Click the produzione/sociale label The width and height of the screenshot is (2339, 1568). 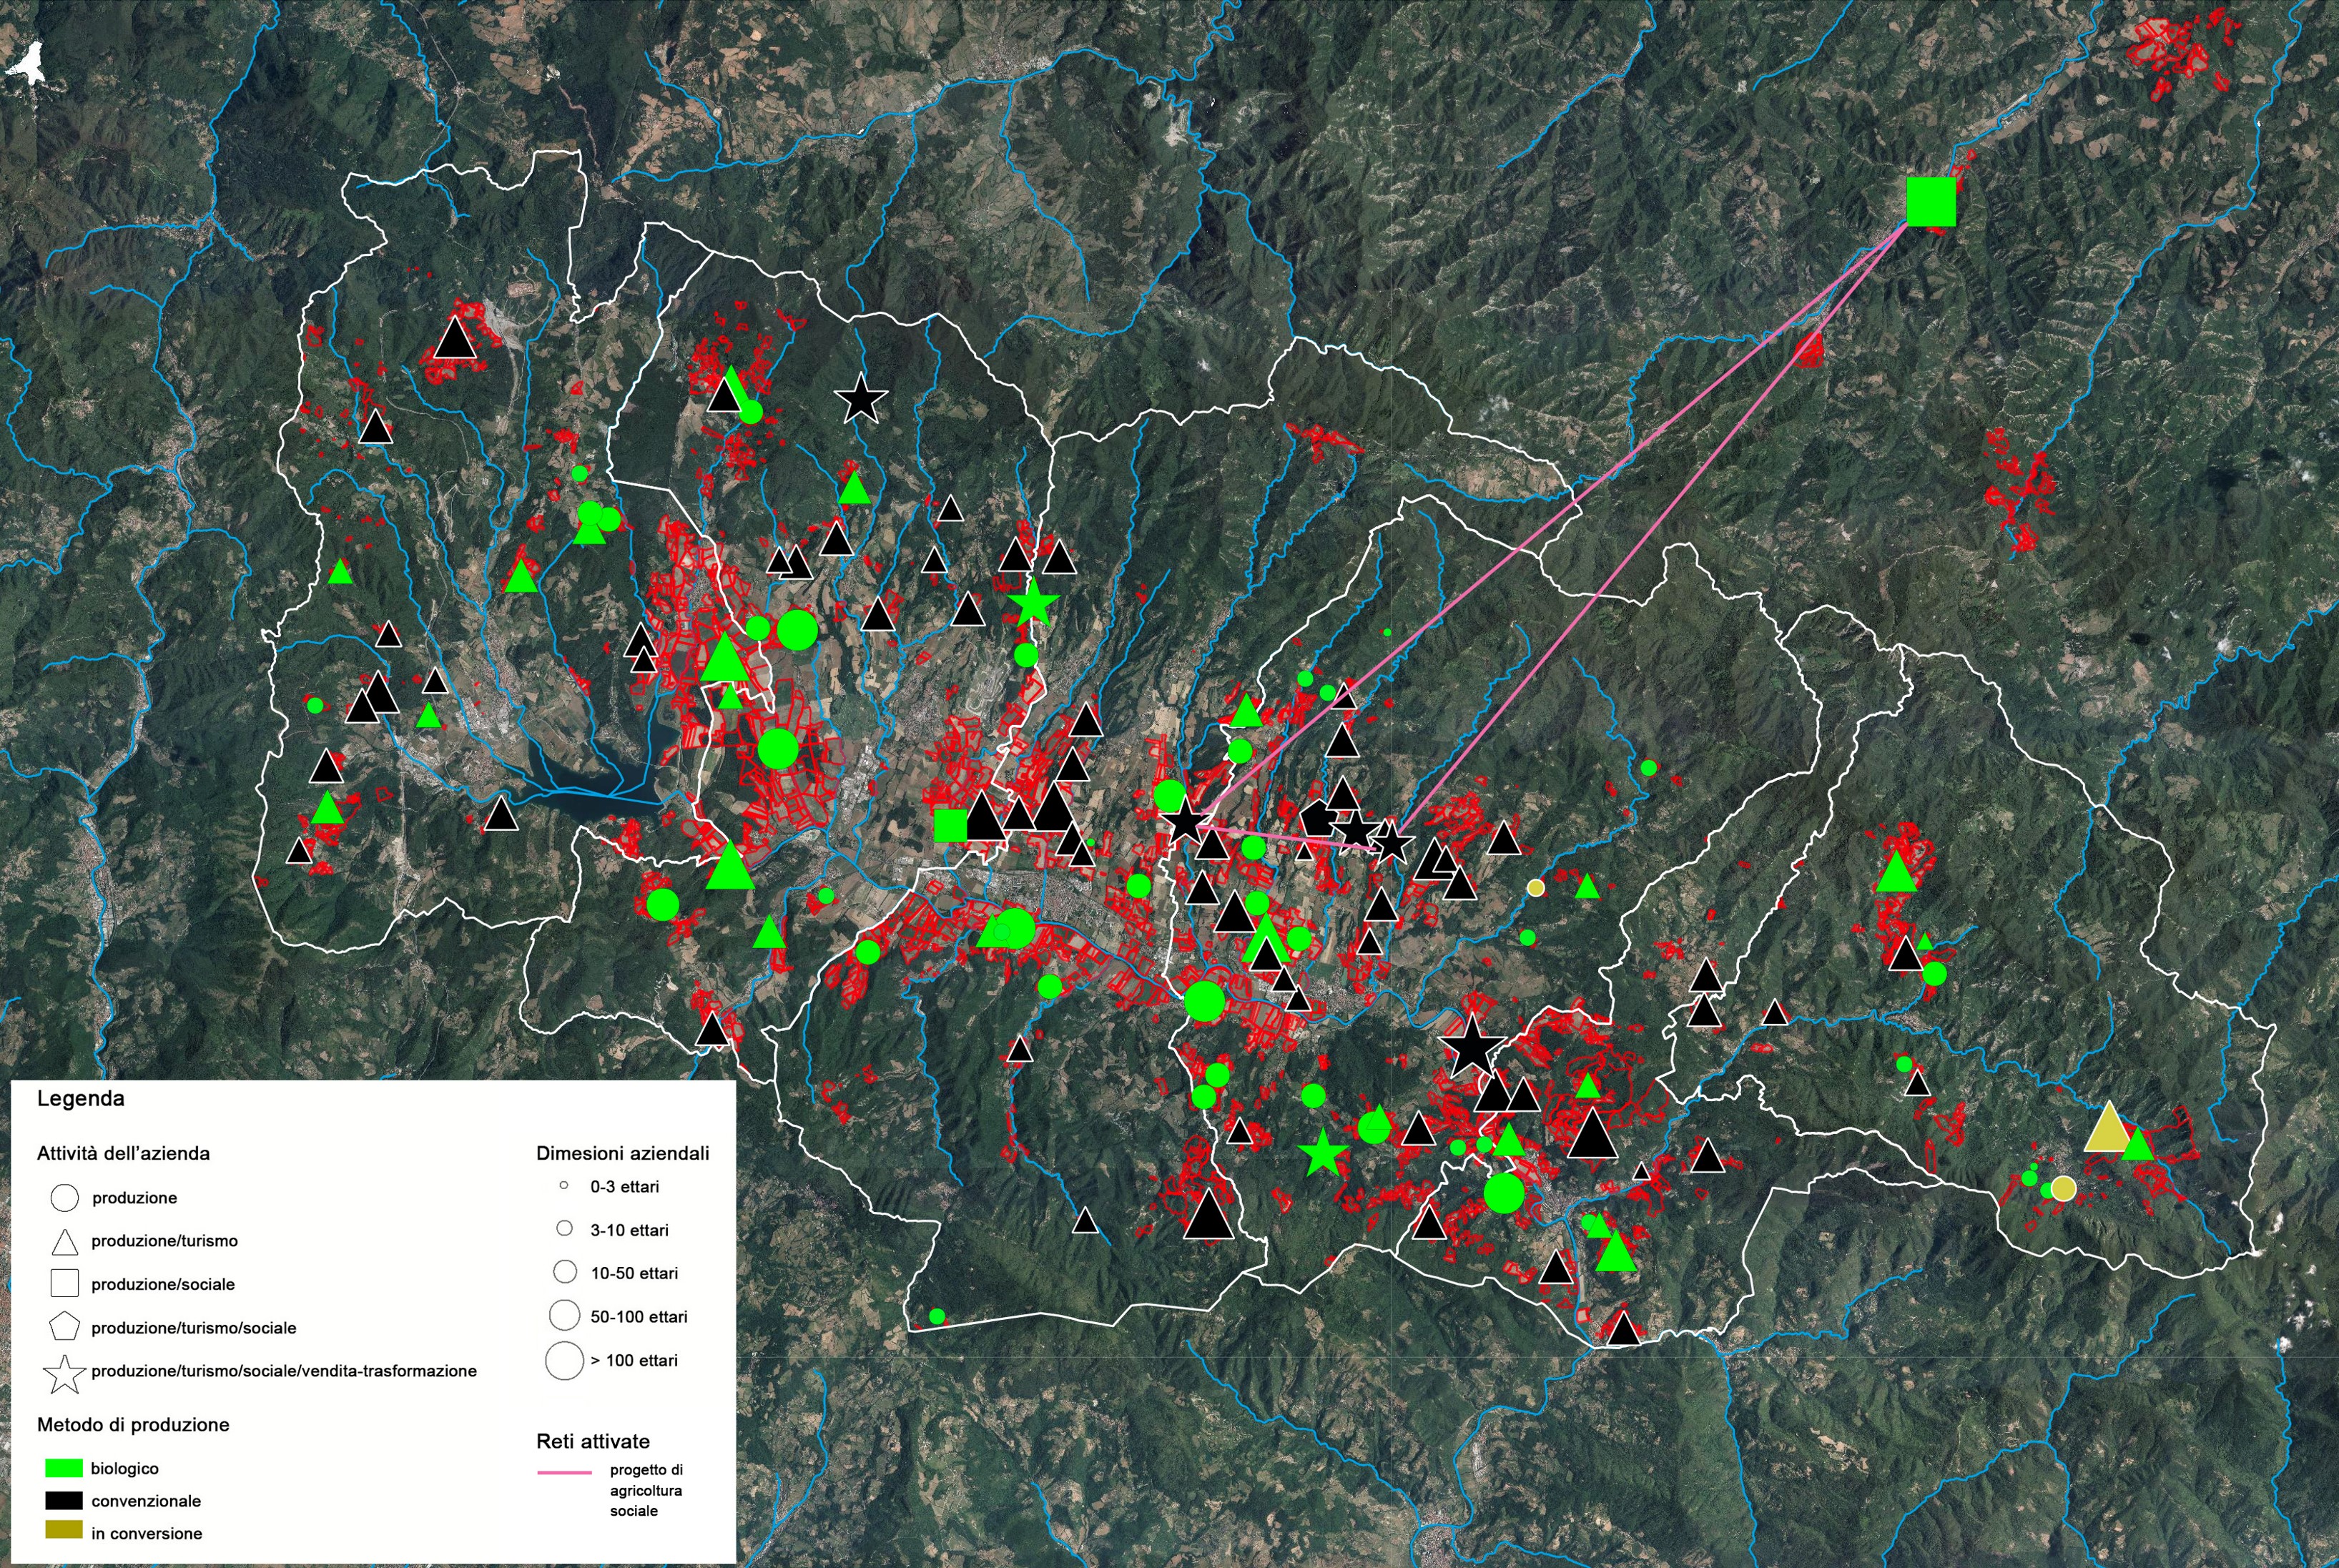[163, 1284]
